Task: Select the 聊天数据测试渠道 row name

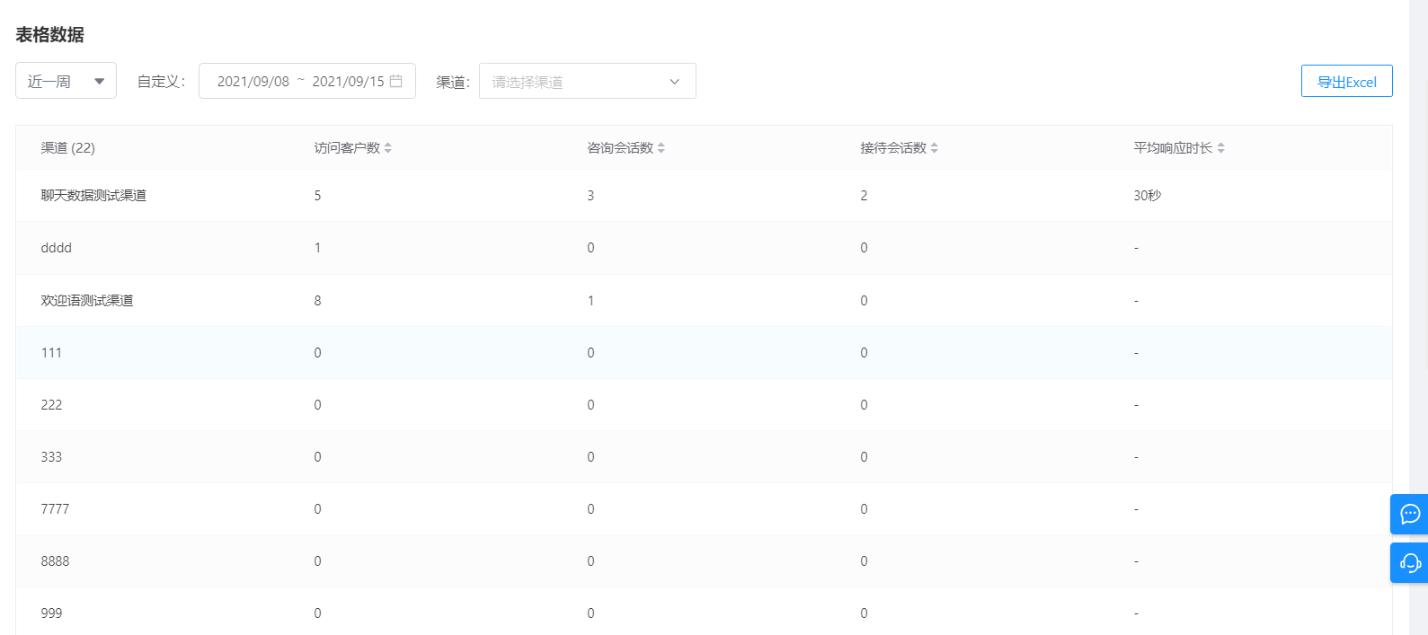Action: pos(93,196)
